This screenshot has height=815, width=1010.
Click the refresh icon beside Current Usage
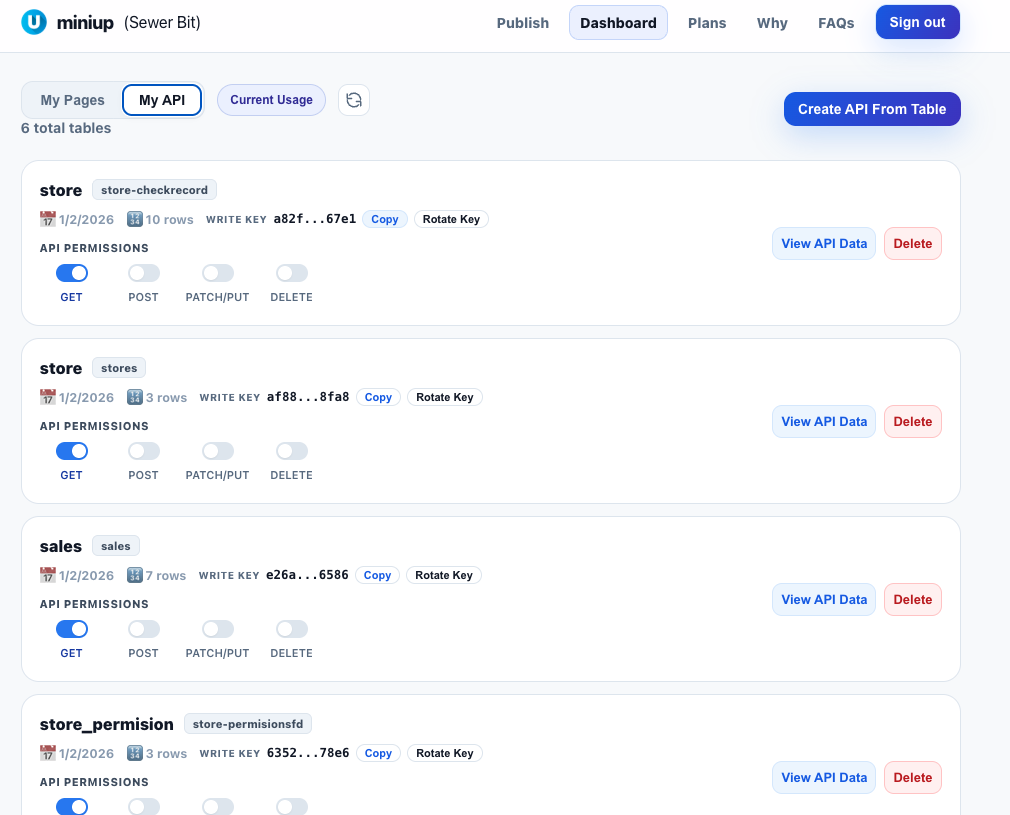click(x=353, y=100)
